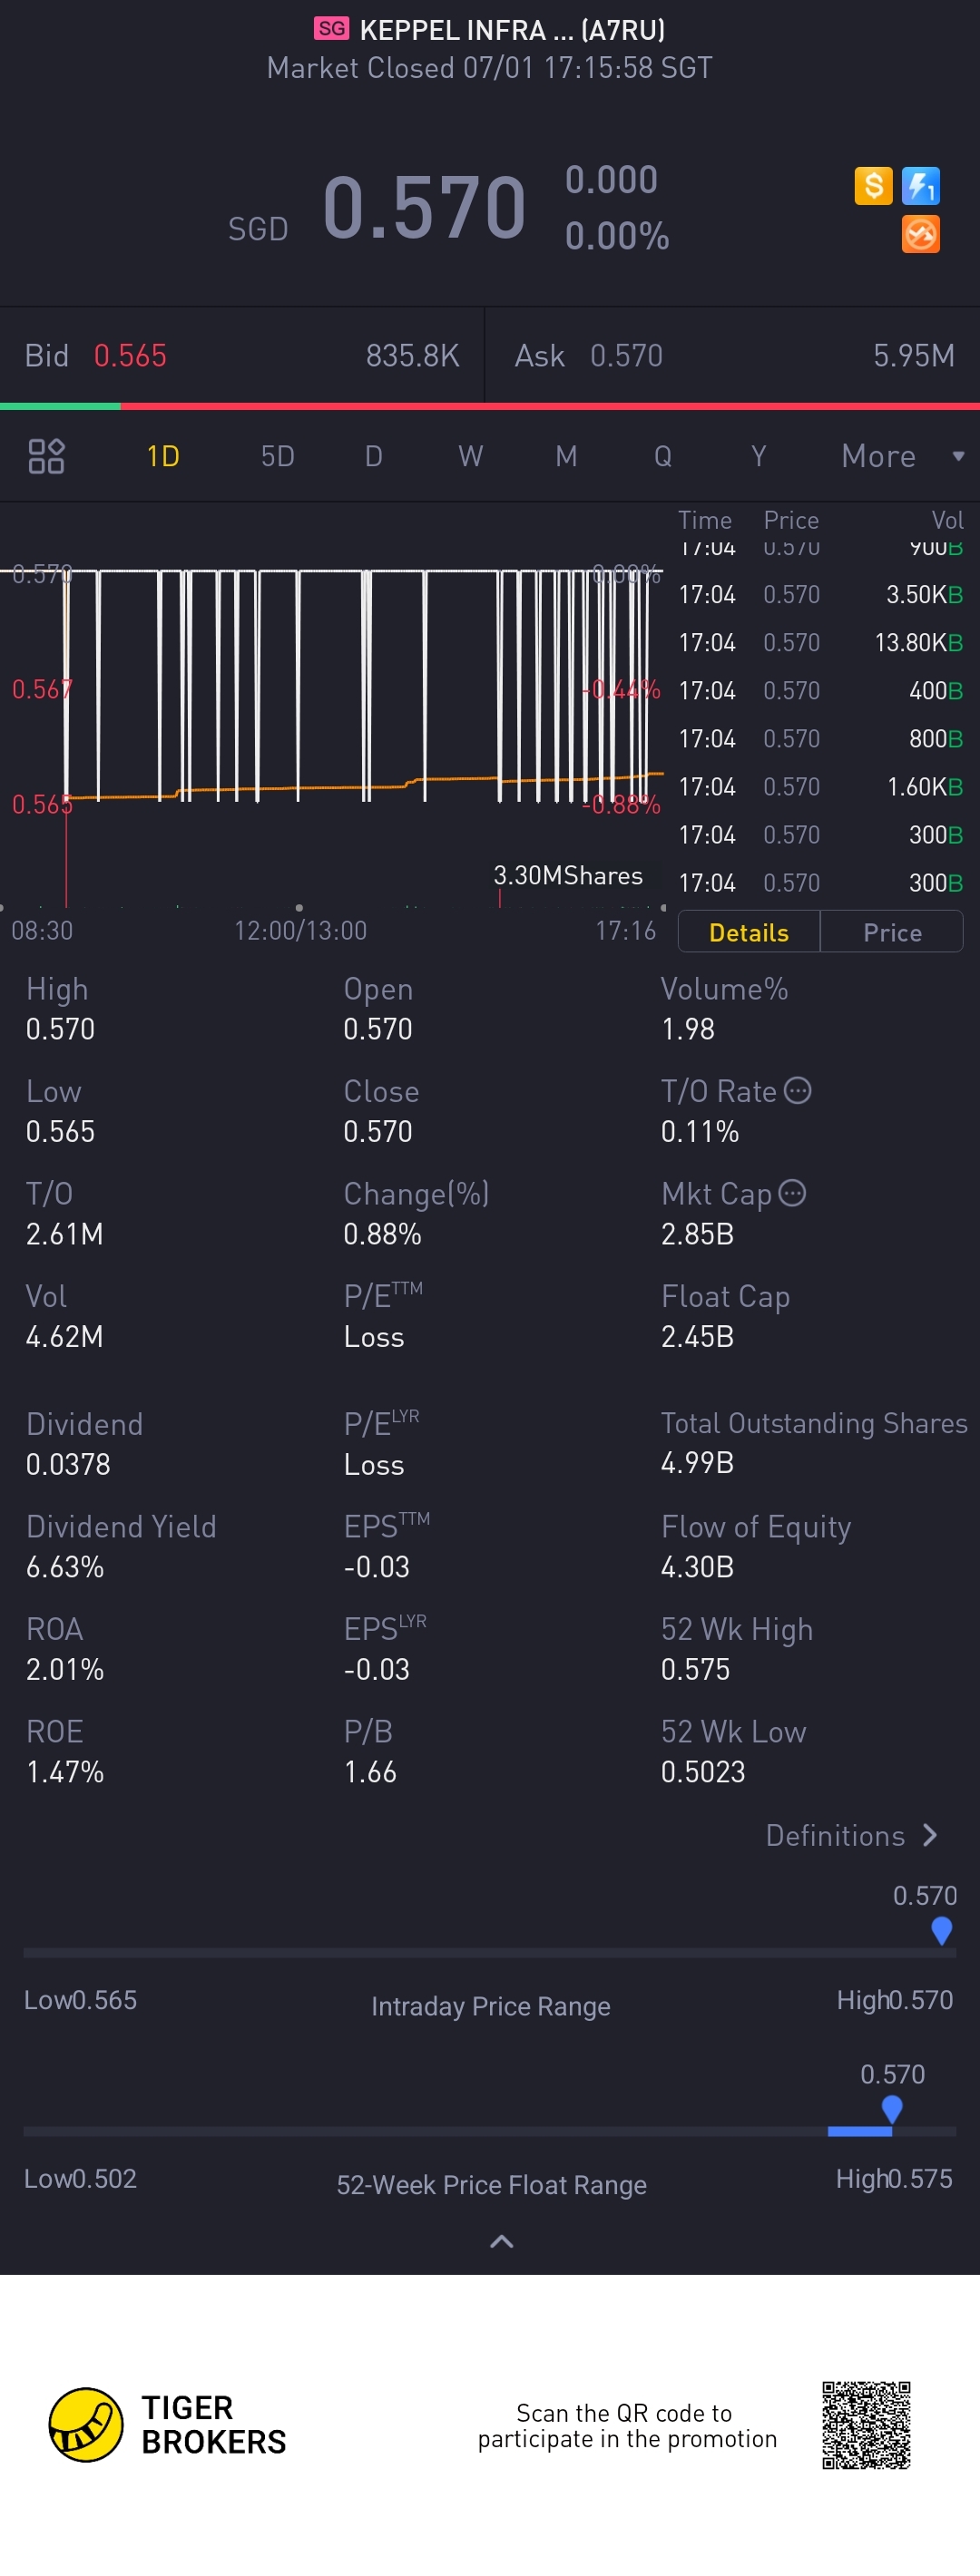The width and height of the screenshot is (980, 2576).
Task: Tap the promotion QR code
Action: (x=866, y=2425)
